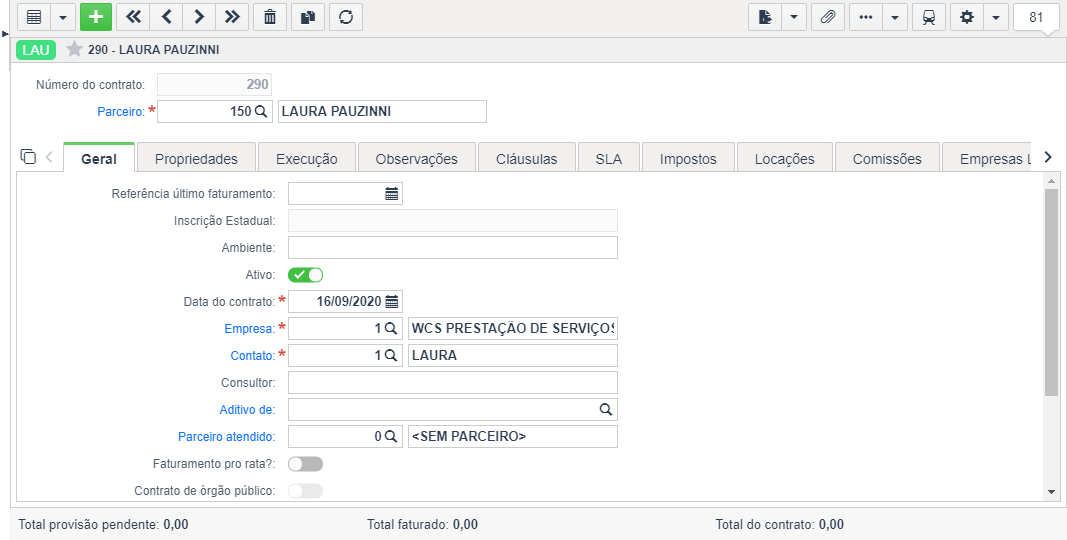Click the LAU green badge
This screenshot has width=1067, height=540.
point(35,50)
